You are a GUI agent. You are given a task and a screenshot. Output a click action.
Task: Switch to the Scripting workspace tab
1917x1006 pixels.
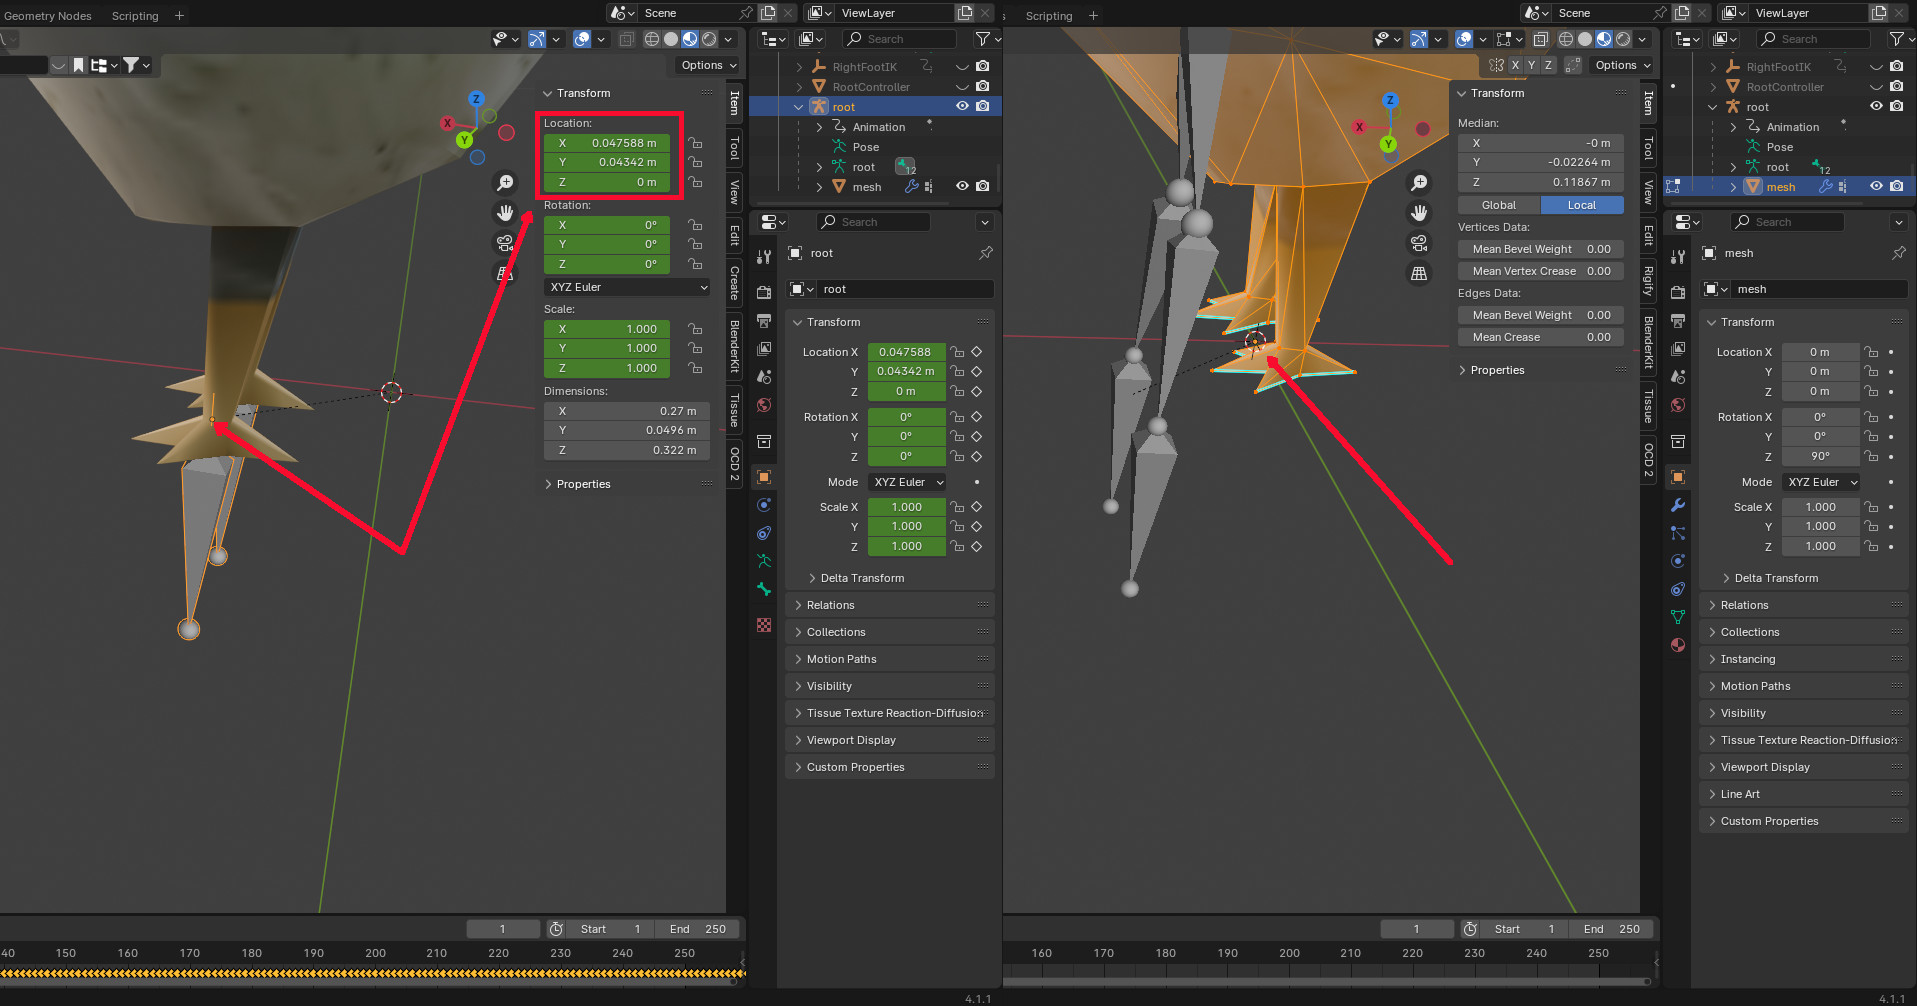(135, 16)
